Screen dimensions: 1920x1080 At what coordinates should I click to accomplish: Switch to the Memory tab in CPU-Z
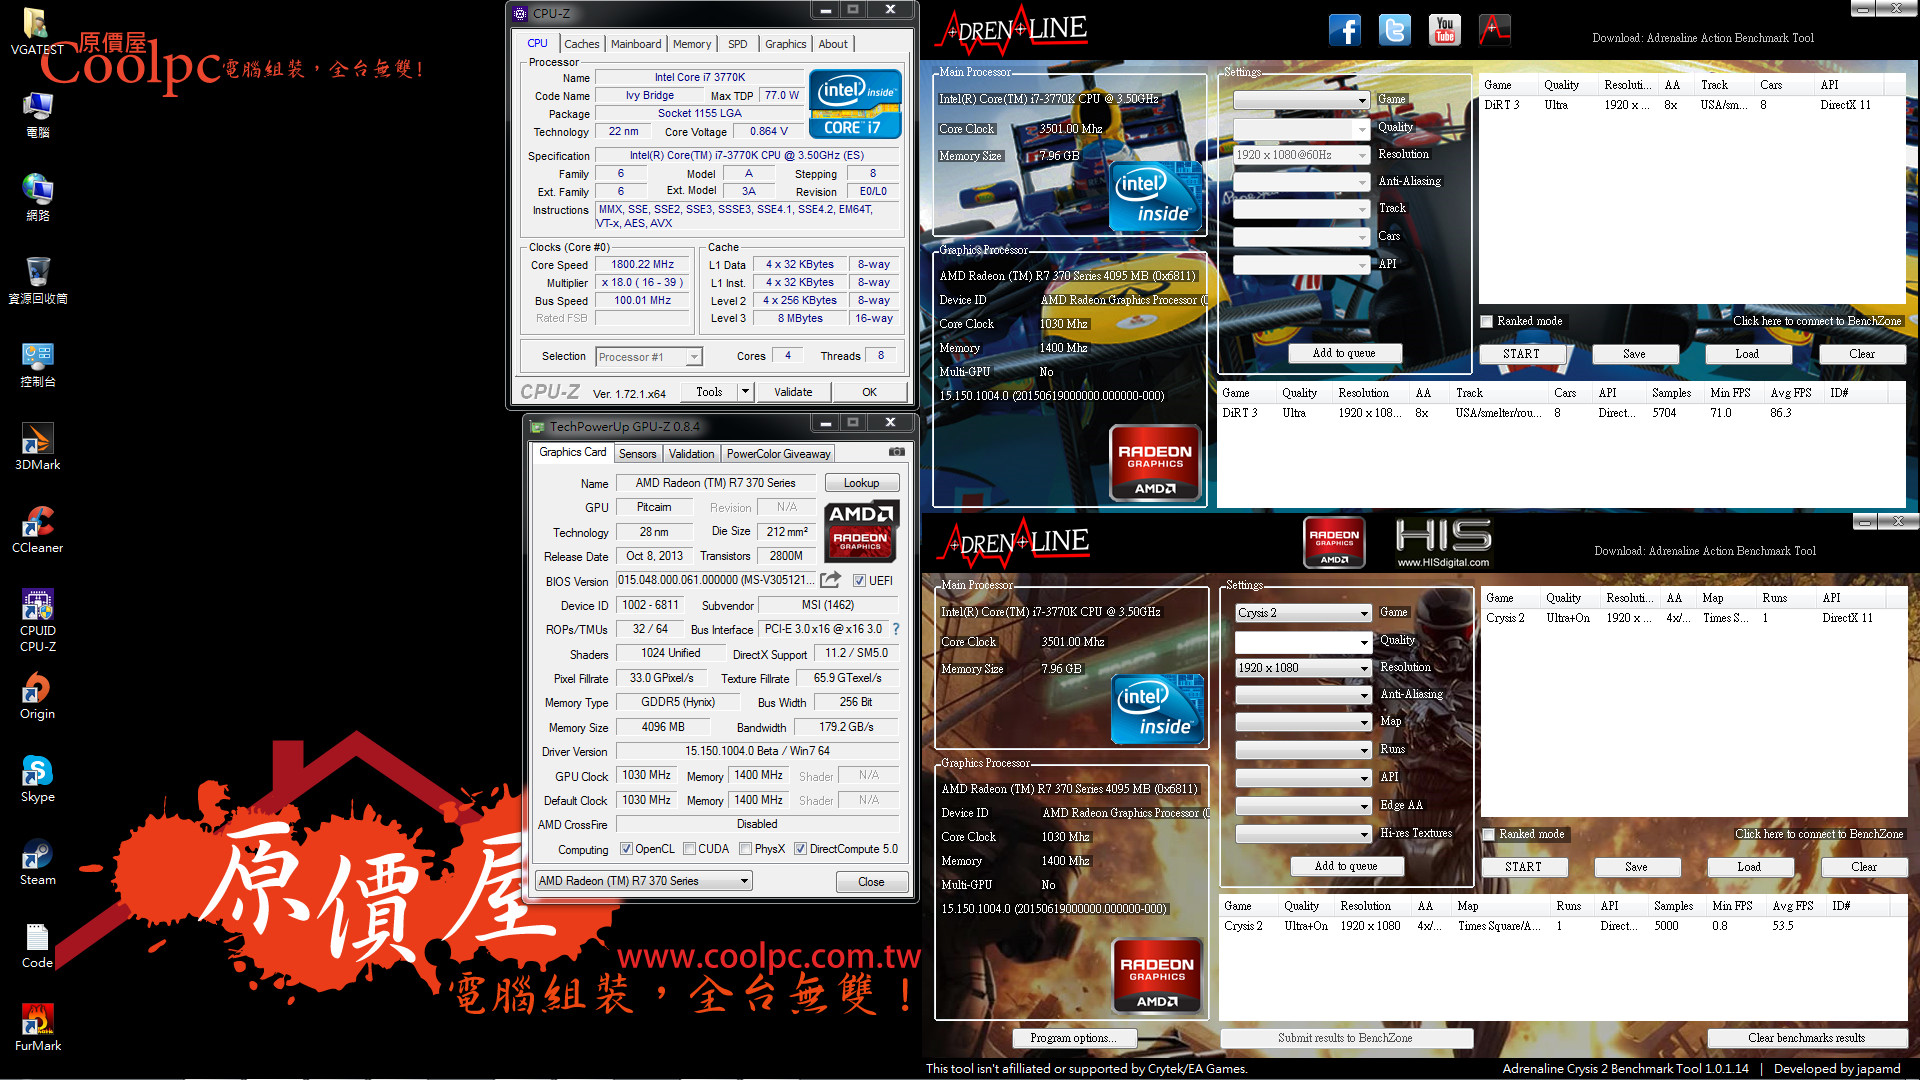pos(692,44)
